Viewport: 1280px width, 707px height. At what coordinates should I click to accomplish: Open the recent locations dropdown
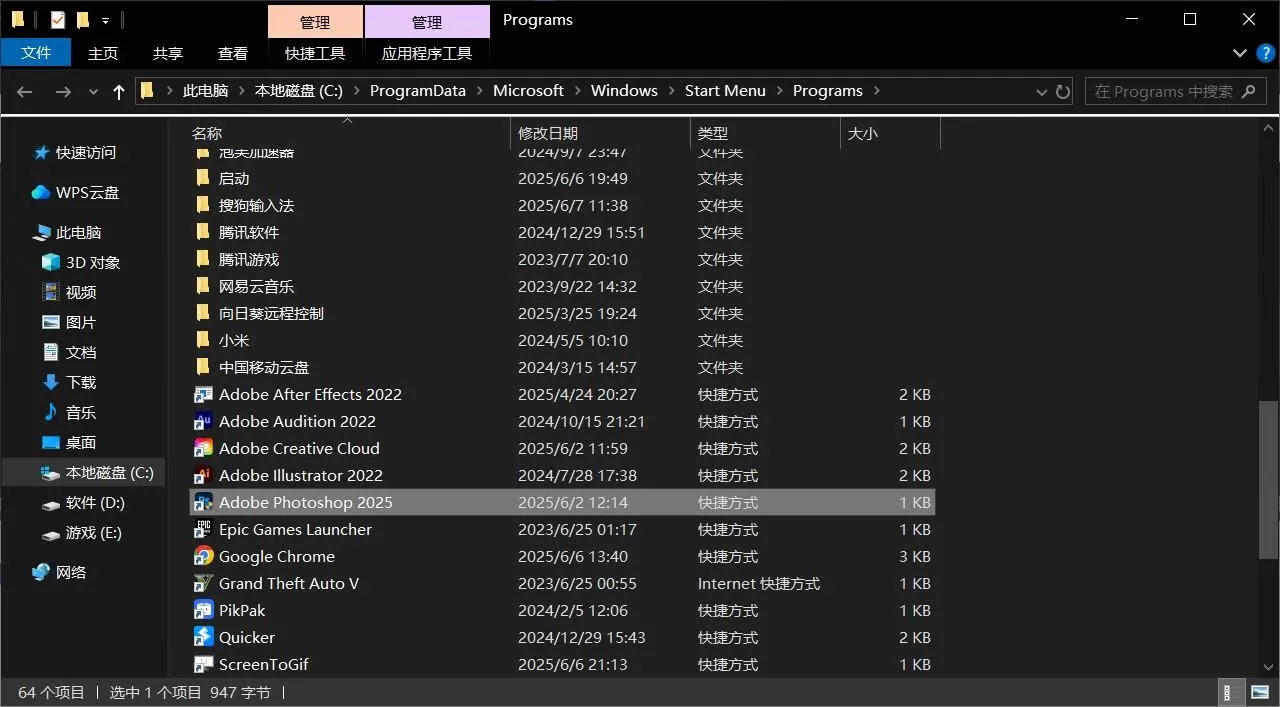(x=93, y=91)
